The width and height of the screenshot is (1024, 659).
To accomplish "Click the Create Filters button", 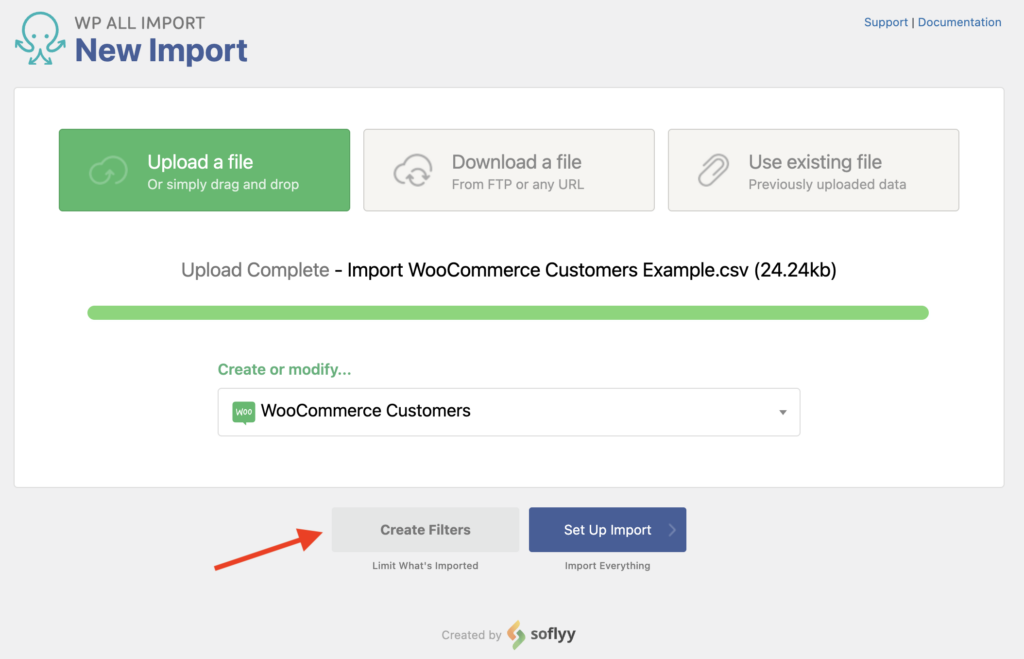I will 424,529.
